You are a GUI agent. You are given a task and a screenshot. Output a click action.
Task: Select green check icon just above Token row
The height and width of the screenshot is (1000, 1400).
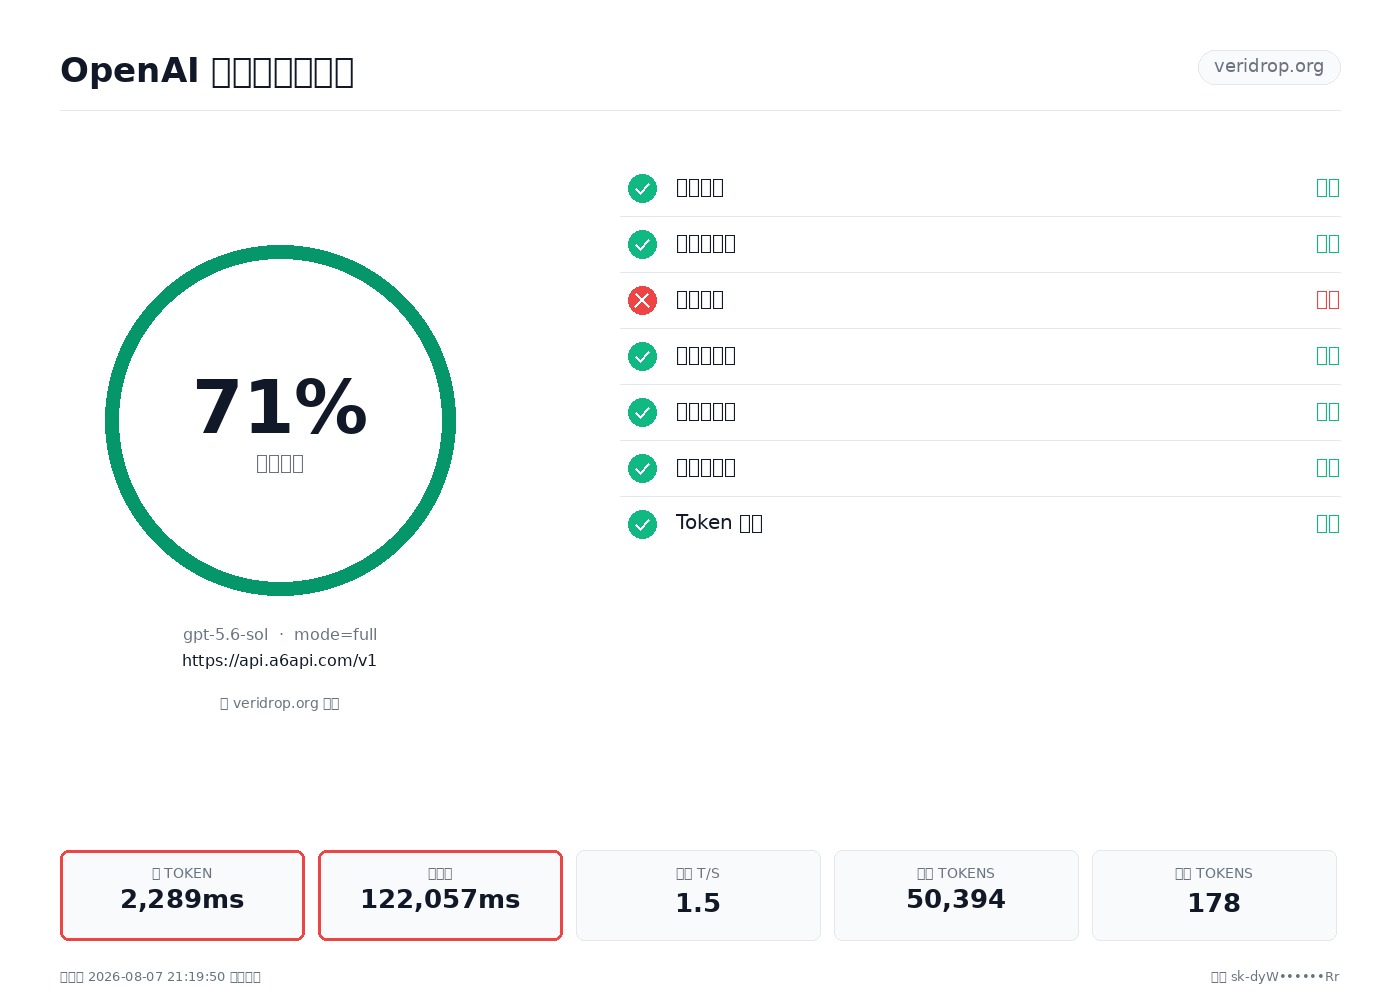pyautogui.click(x=642, y=468)
